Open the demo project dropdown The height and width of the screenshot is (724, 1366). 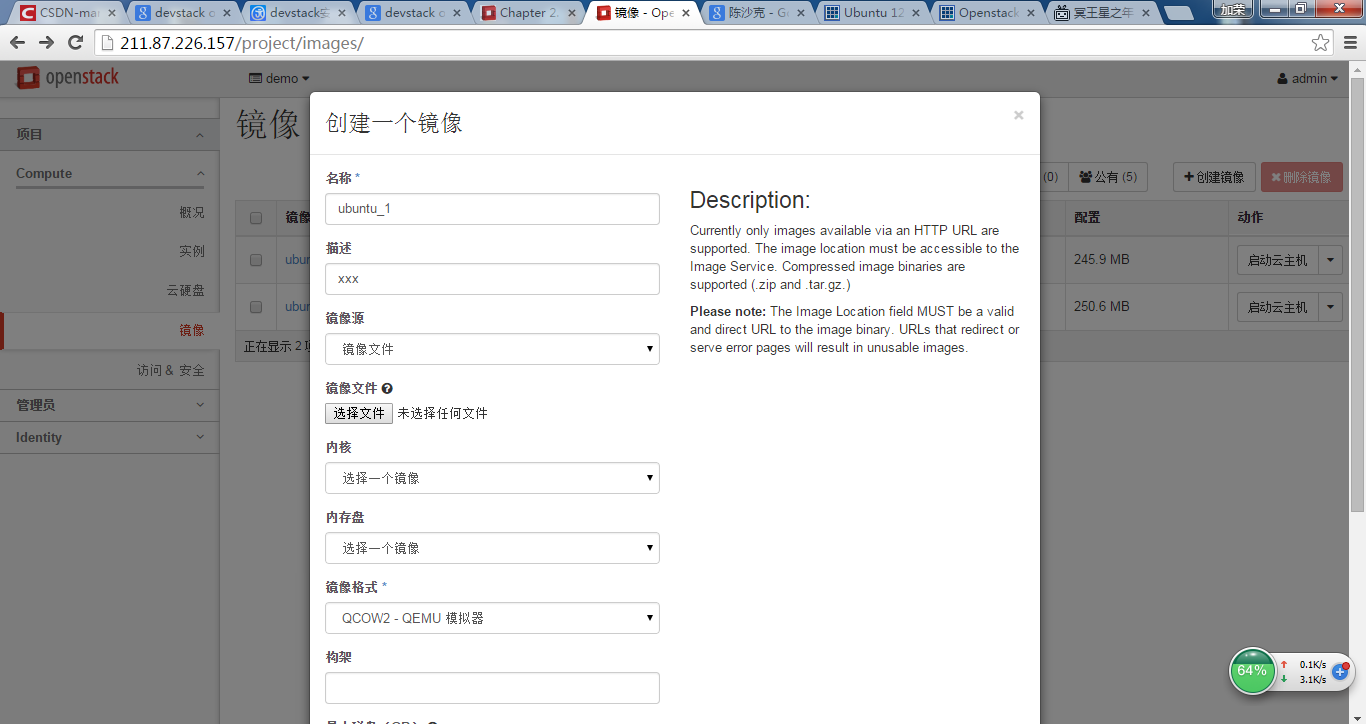coord(279,78)
